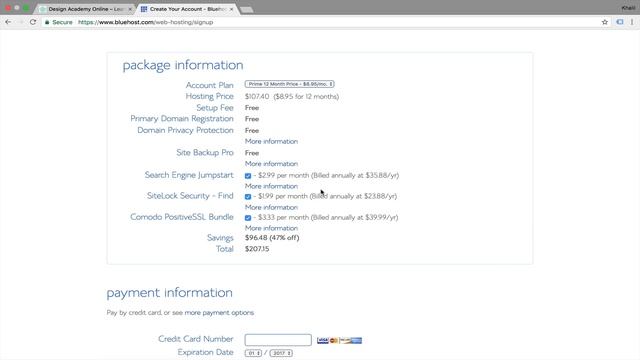
Task: Close the Design Academy Online tab
Action: click(x=130, y=9)
